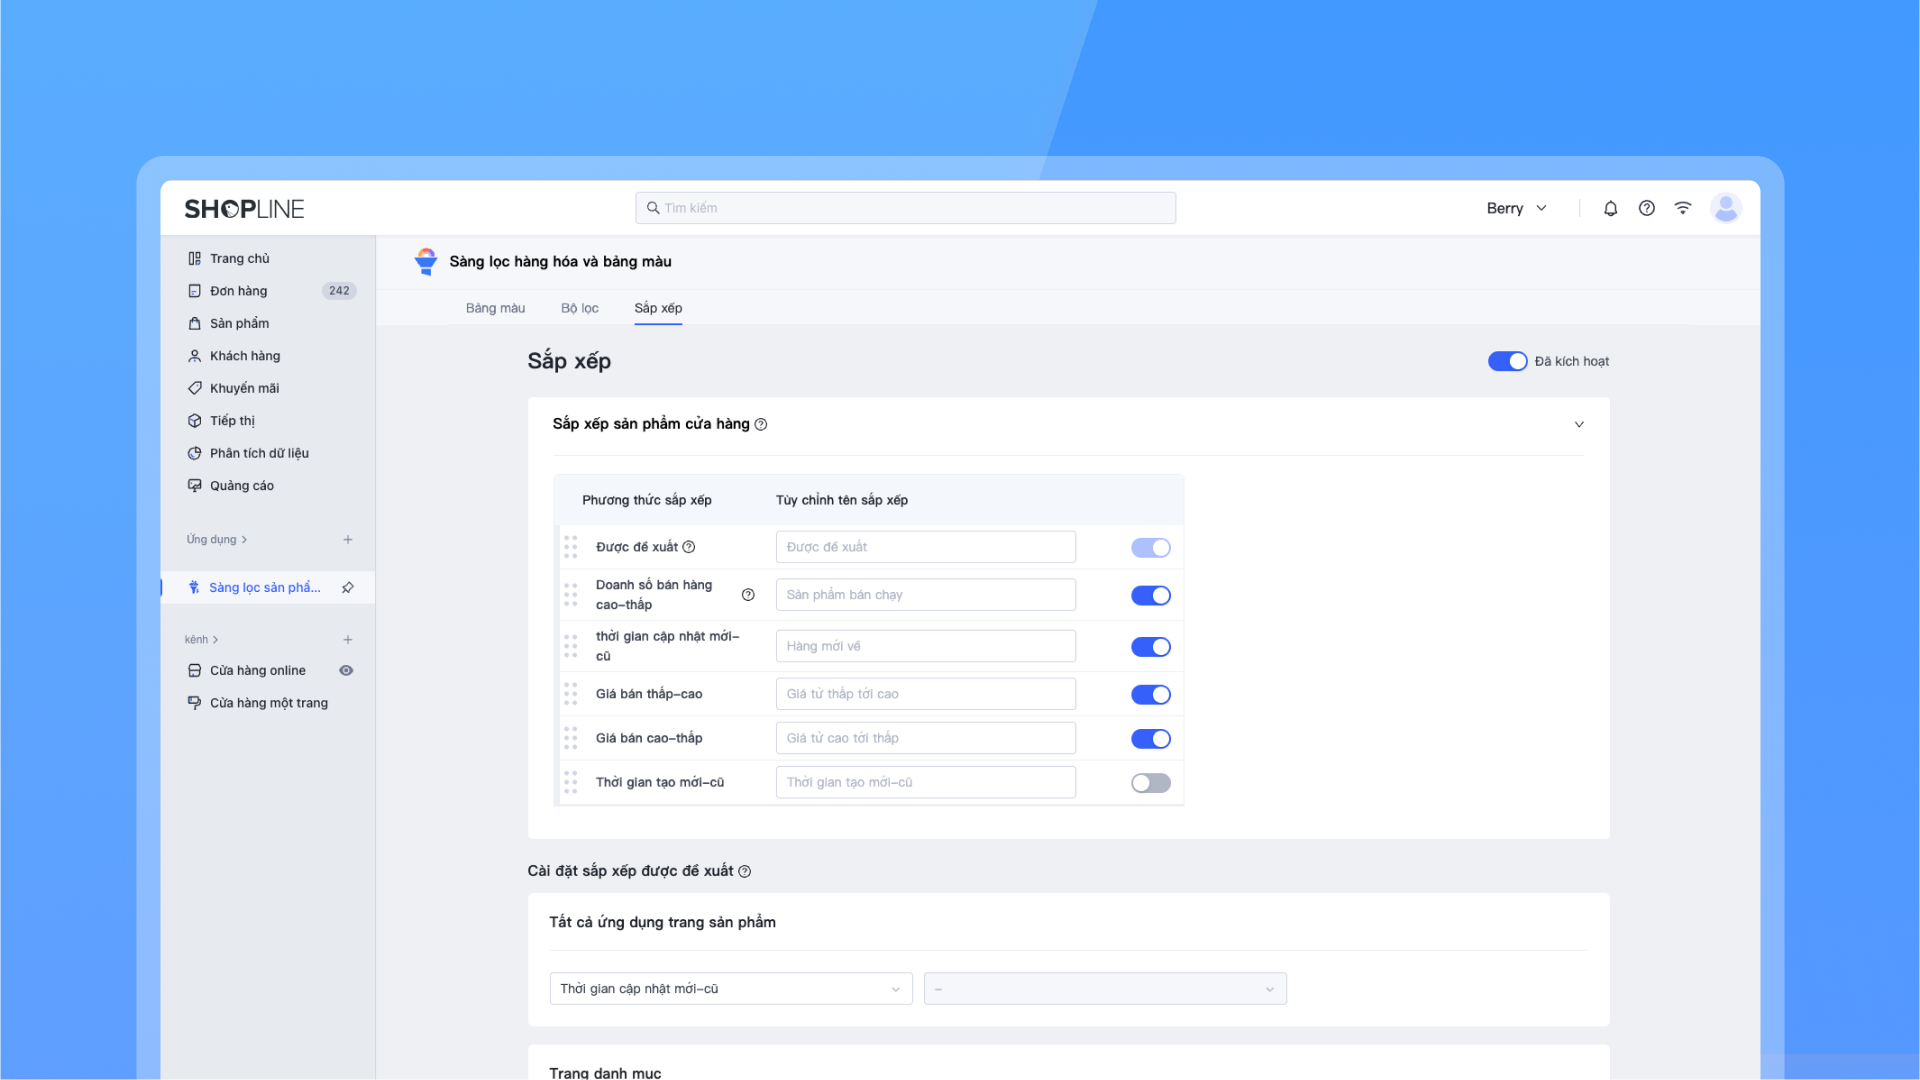The width and height of the screenshot is (1920, 1080).
Task: Click the Tìm kiếm search field
Action: tap(905, 208)
